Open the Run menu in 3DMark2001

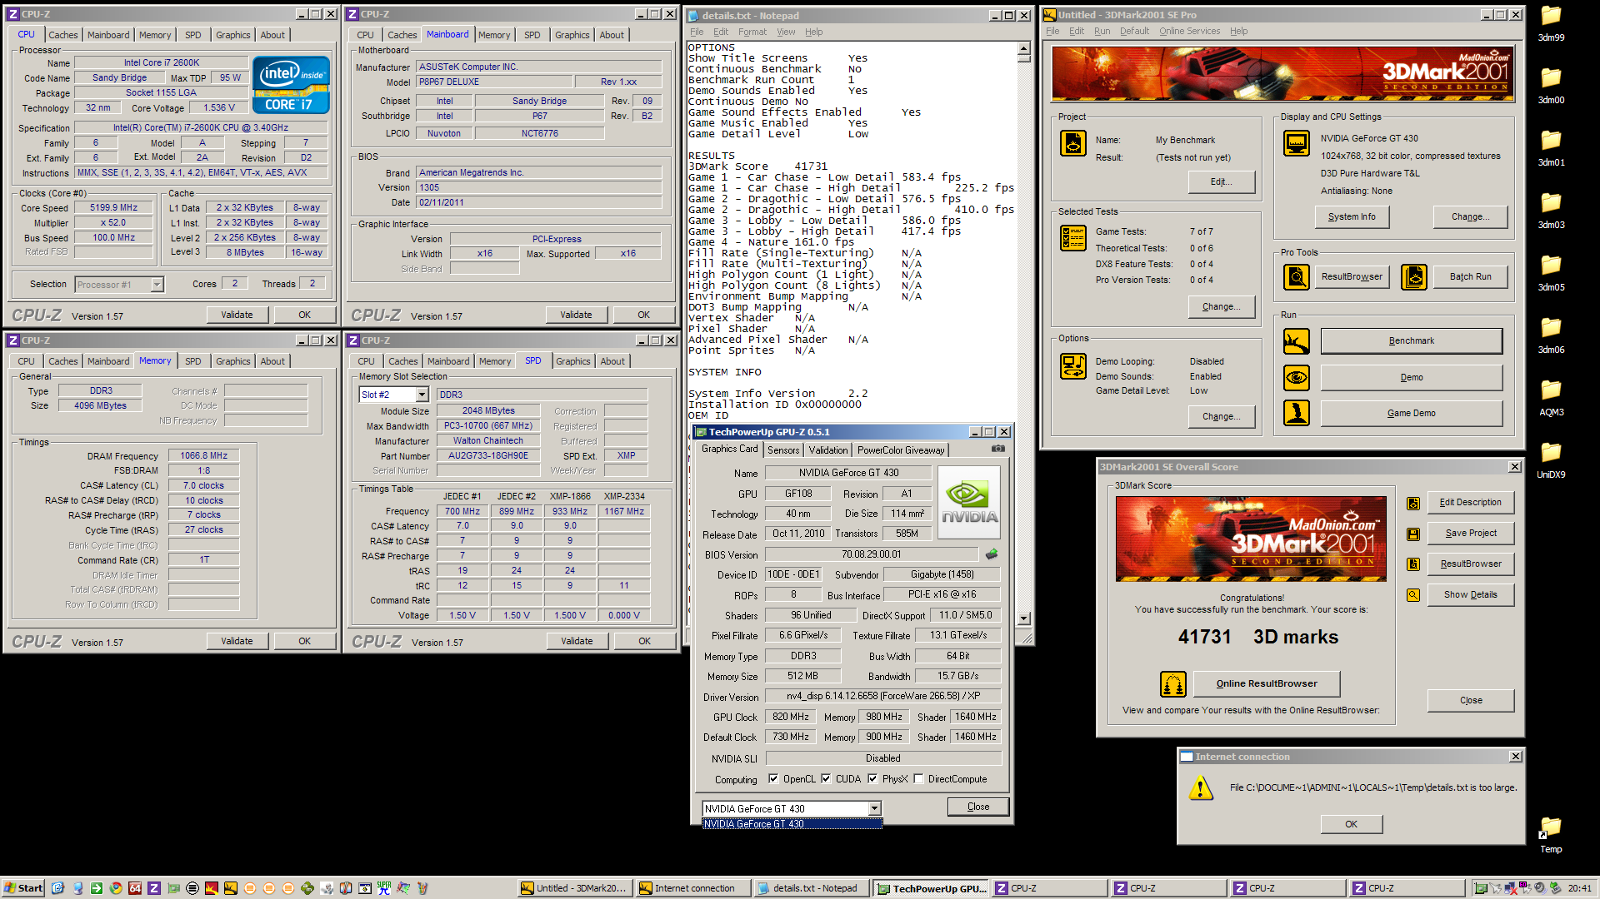(1102, 31)
